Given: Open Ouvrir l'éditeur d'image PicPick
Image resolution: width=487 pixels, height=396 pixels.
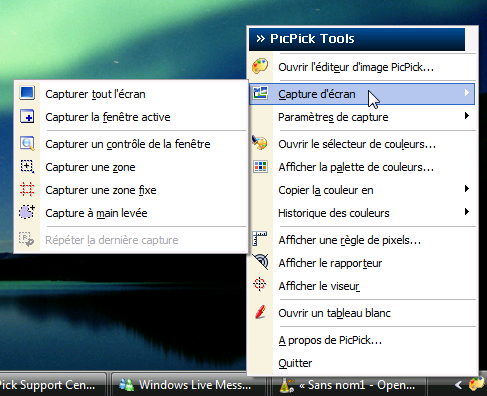Looking at the screenshot, I should (362, 67).
